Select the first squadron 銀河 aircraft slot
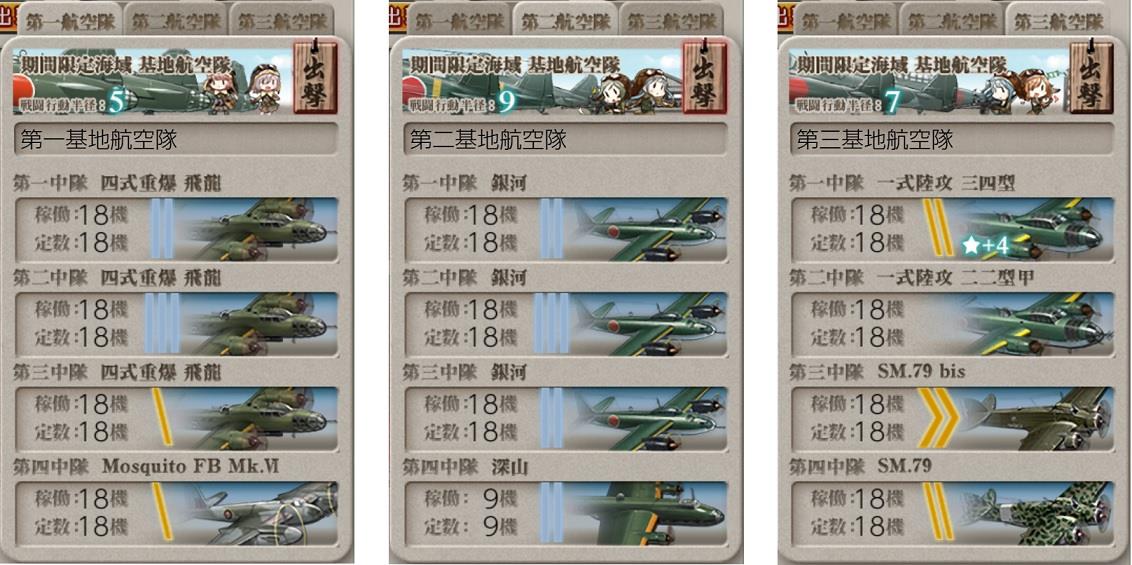 (x=566, y=229)
